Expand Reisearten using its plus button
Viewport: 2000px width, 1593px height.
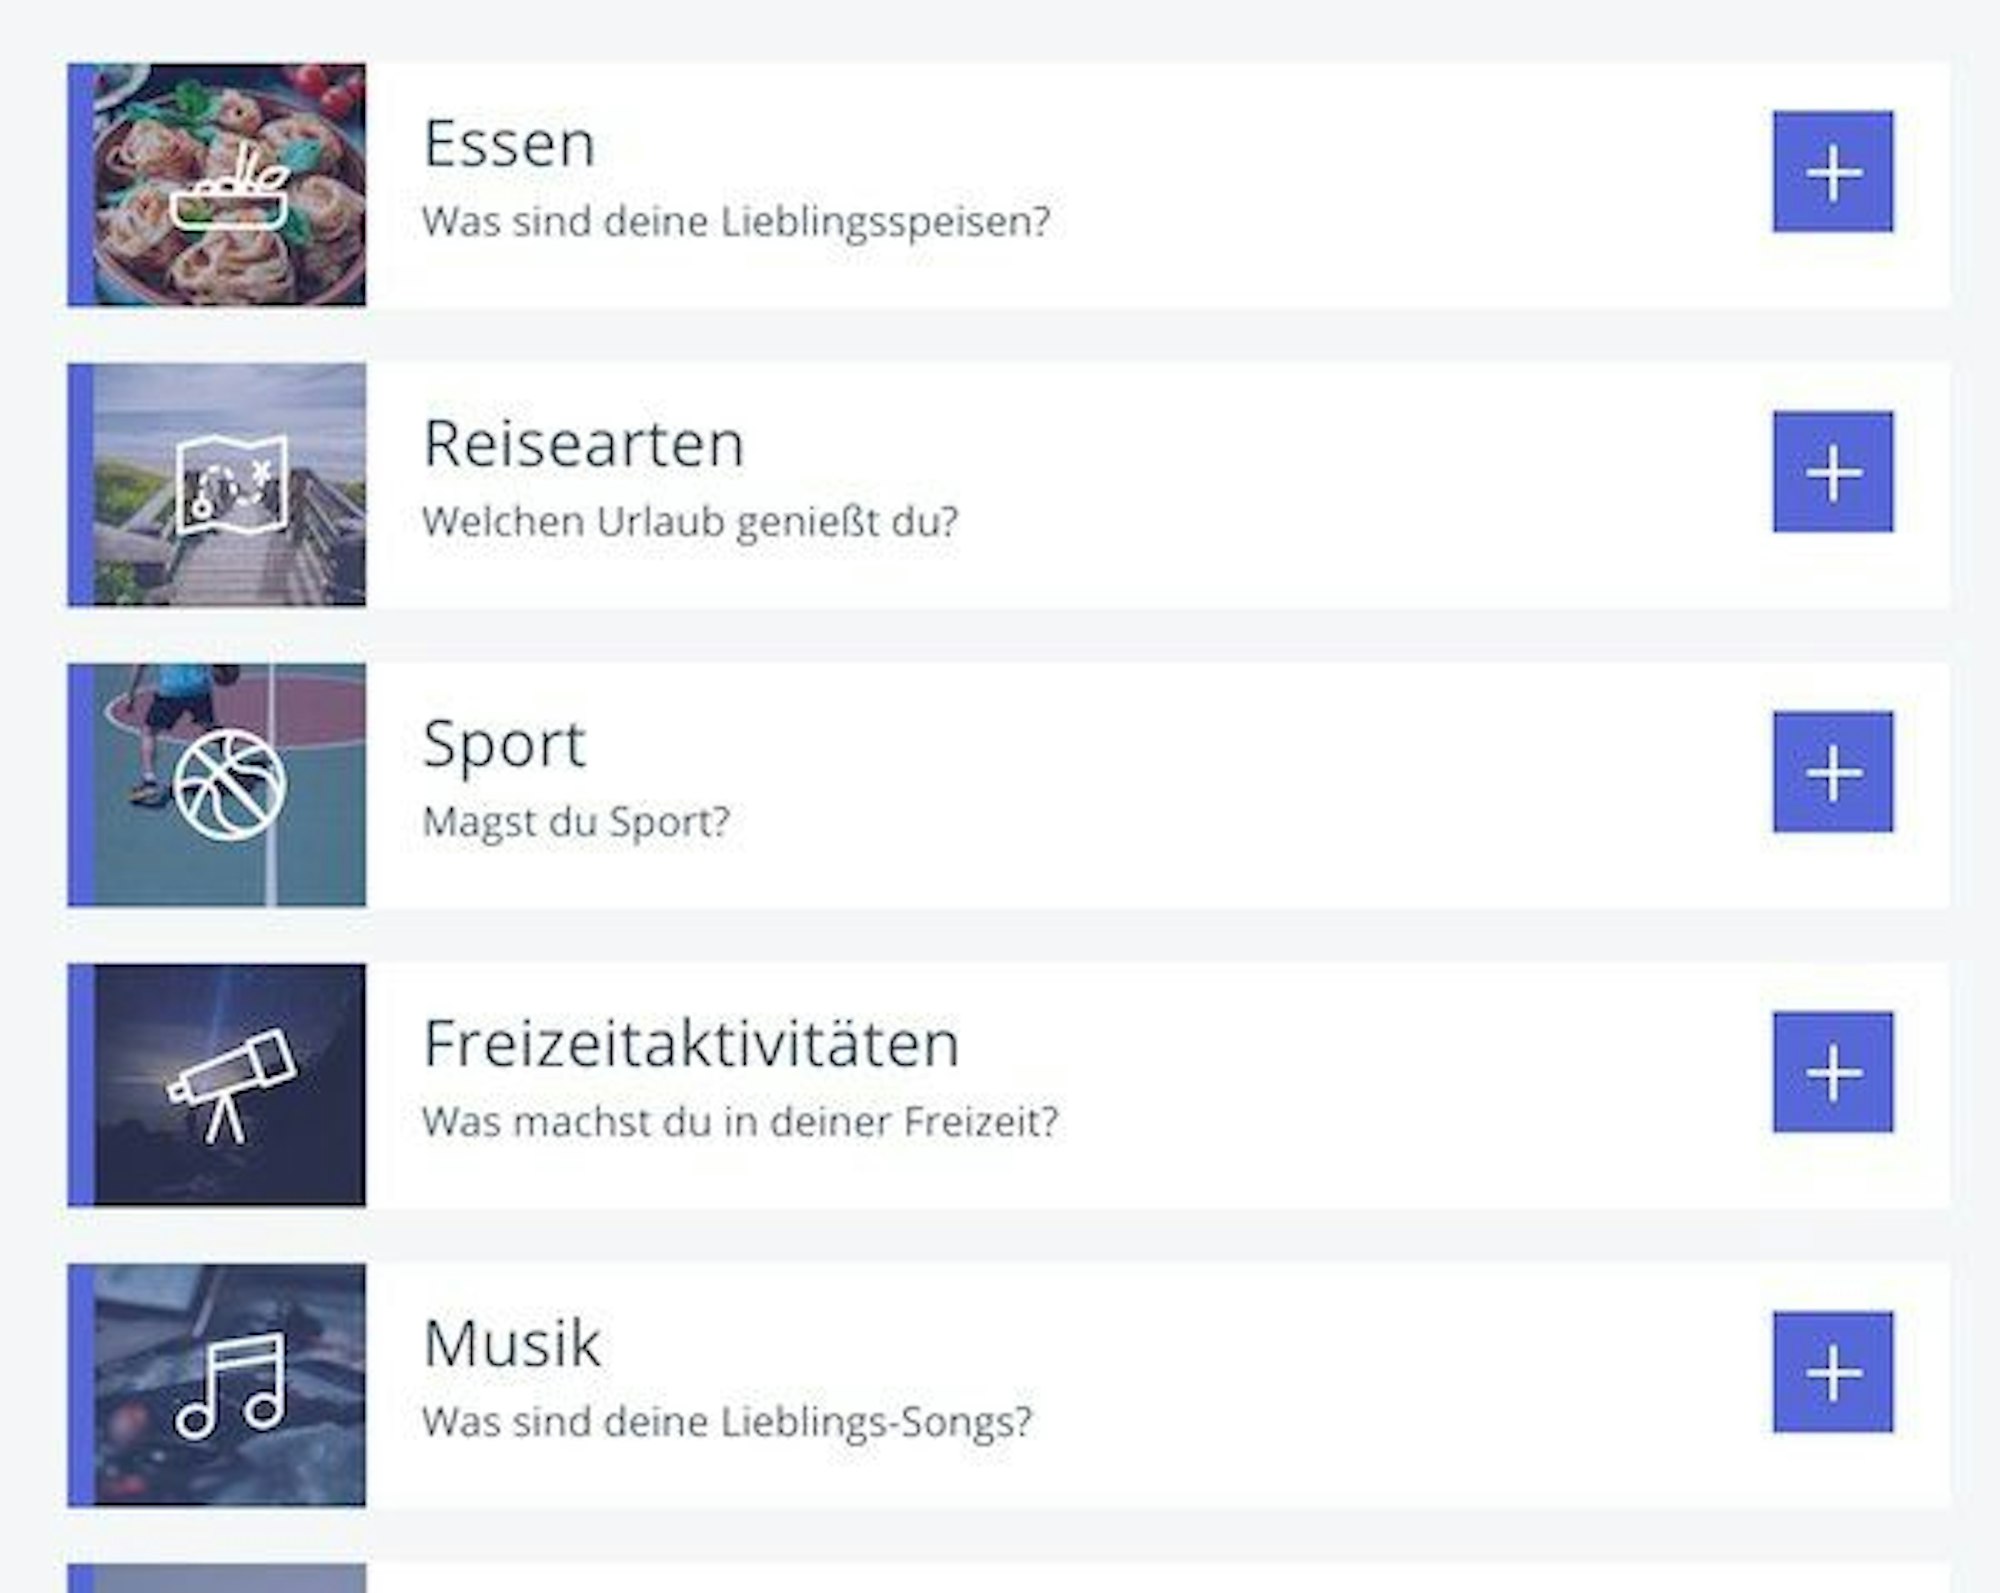click(1832, 472)
